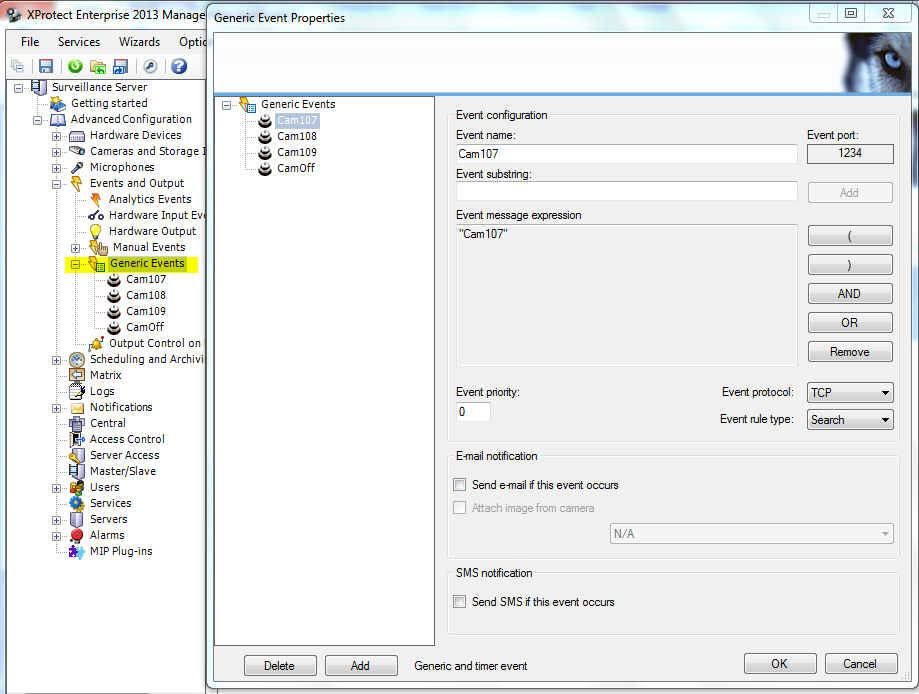Click the AND expression button
The image size is (919, 694).
[850, 294]
